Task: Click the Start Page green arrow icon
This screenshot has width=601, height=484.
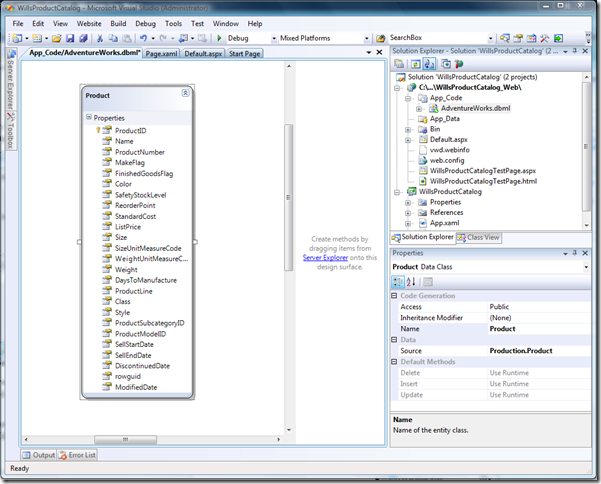Action: [x=558, y=38]
